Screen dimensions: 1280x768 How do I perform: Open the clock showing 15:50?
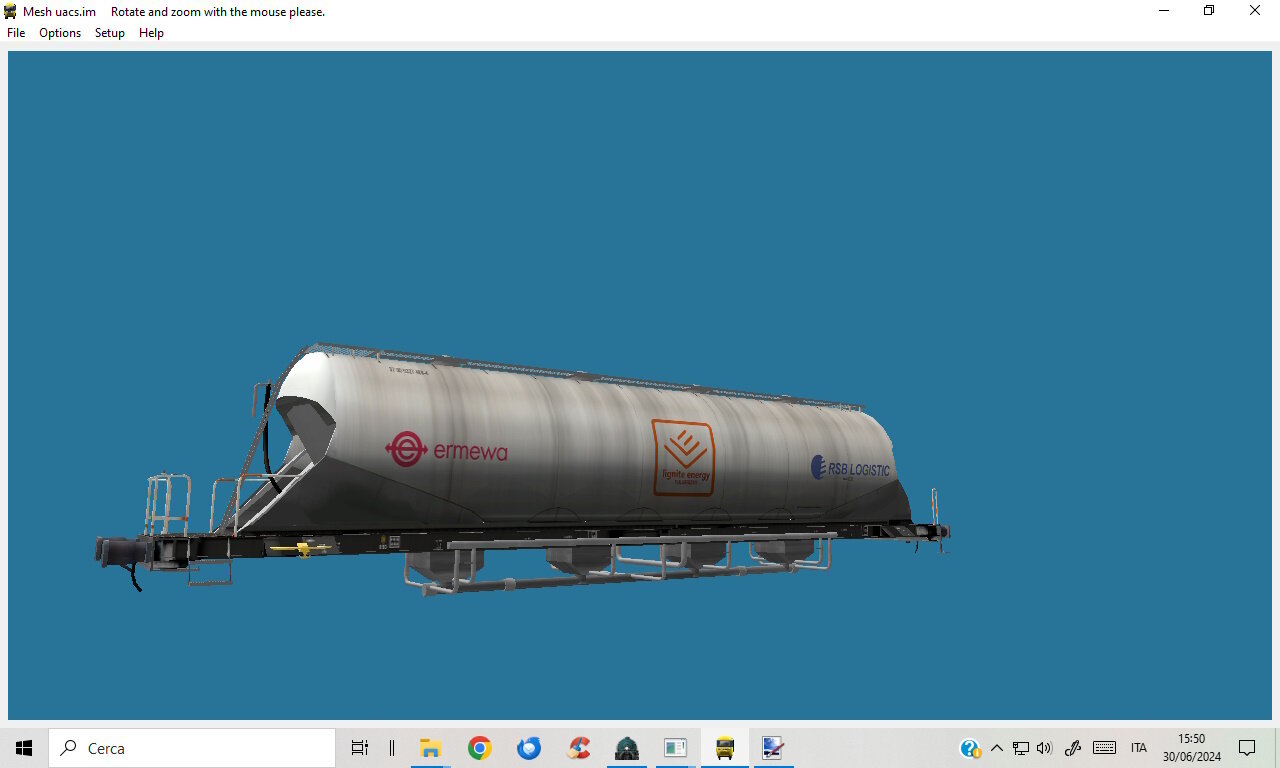click(x=1191, y=748)
